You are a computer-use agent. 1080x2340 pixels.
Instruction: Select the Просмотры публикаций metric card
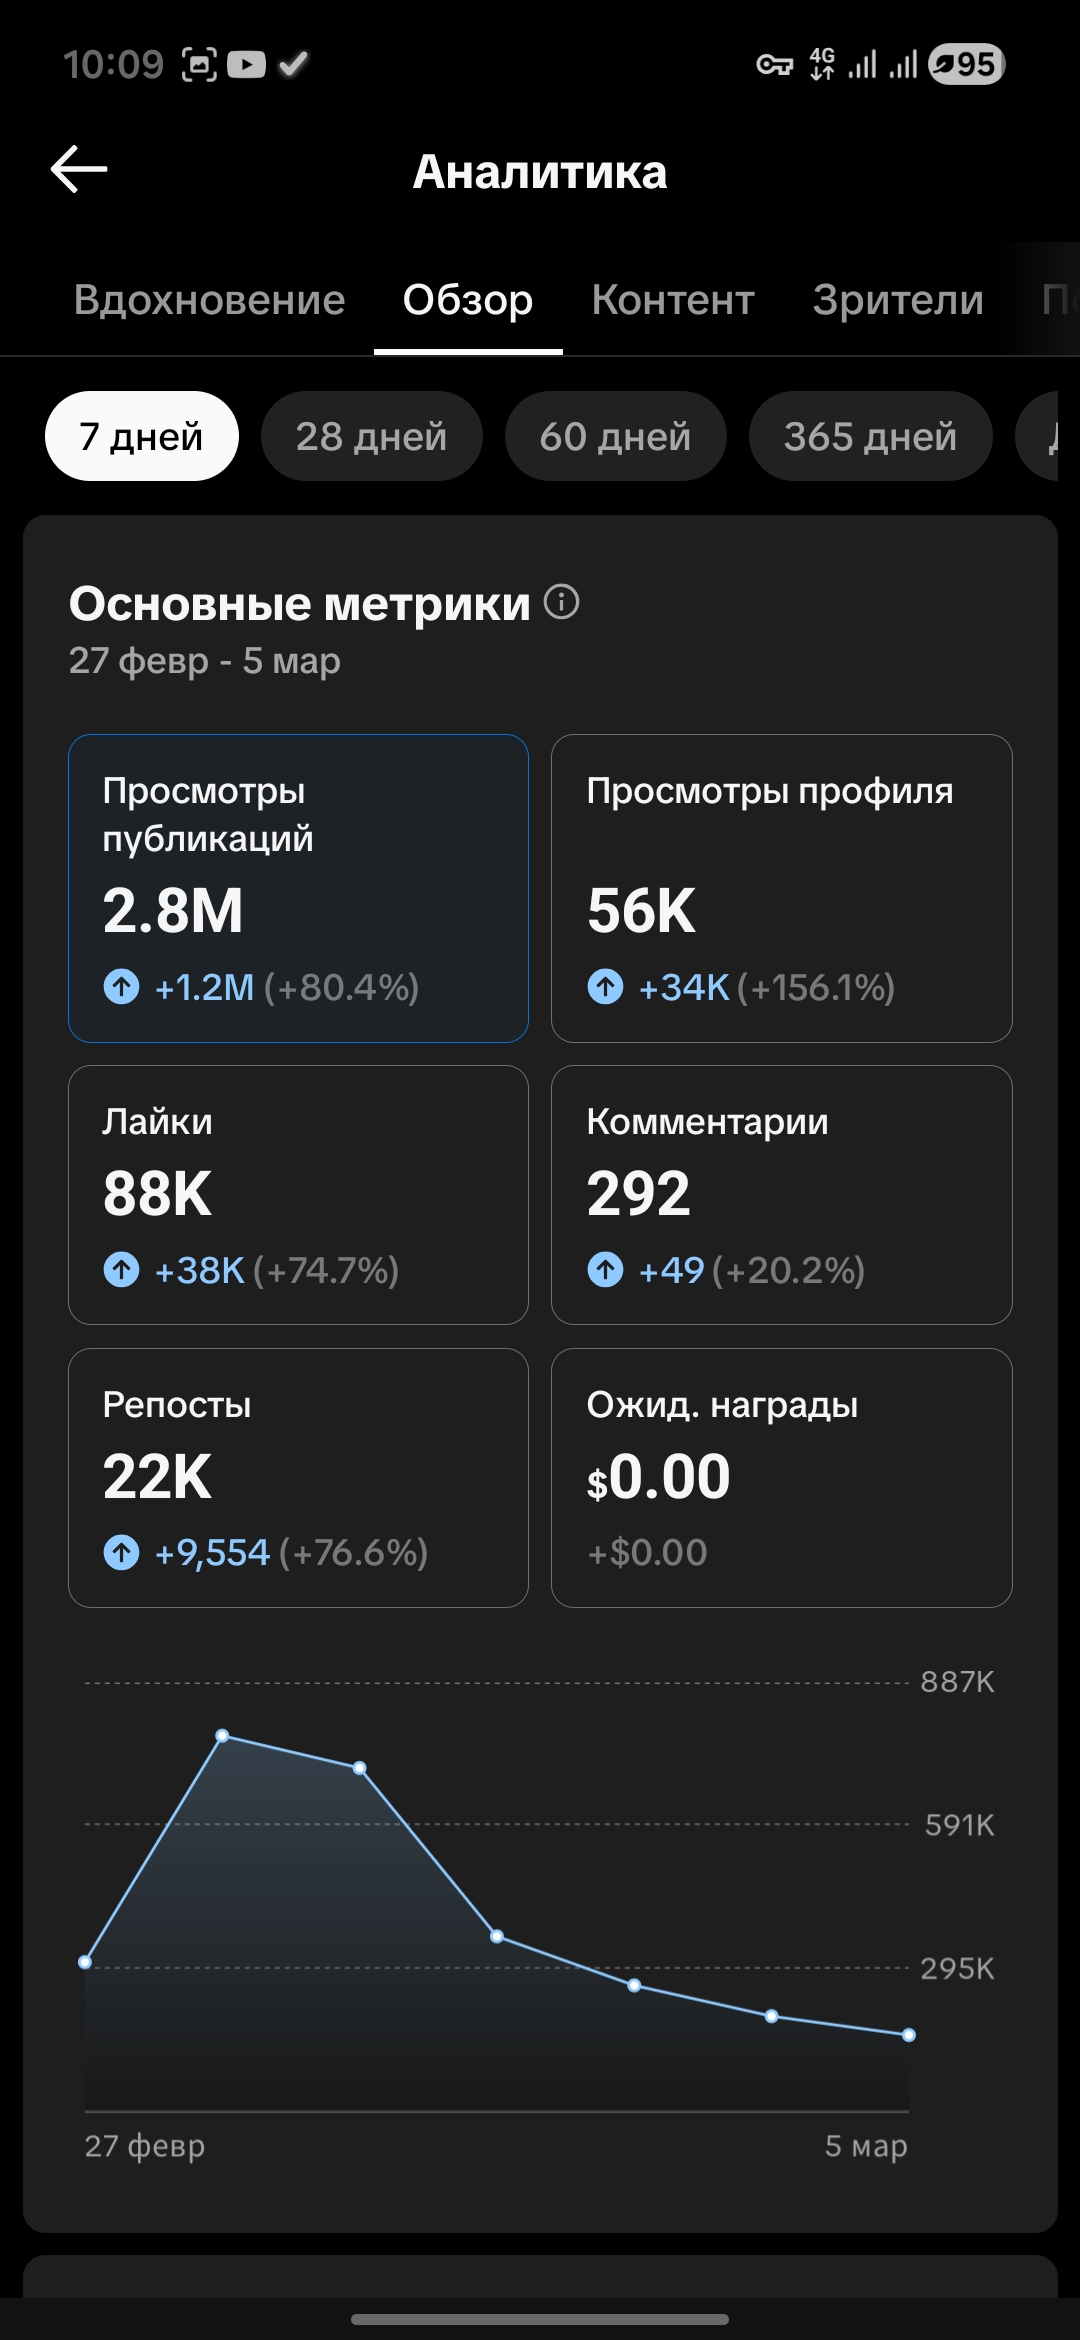pos(298,888)
